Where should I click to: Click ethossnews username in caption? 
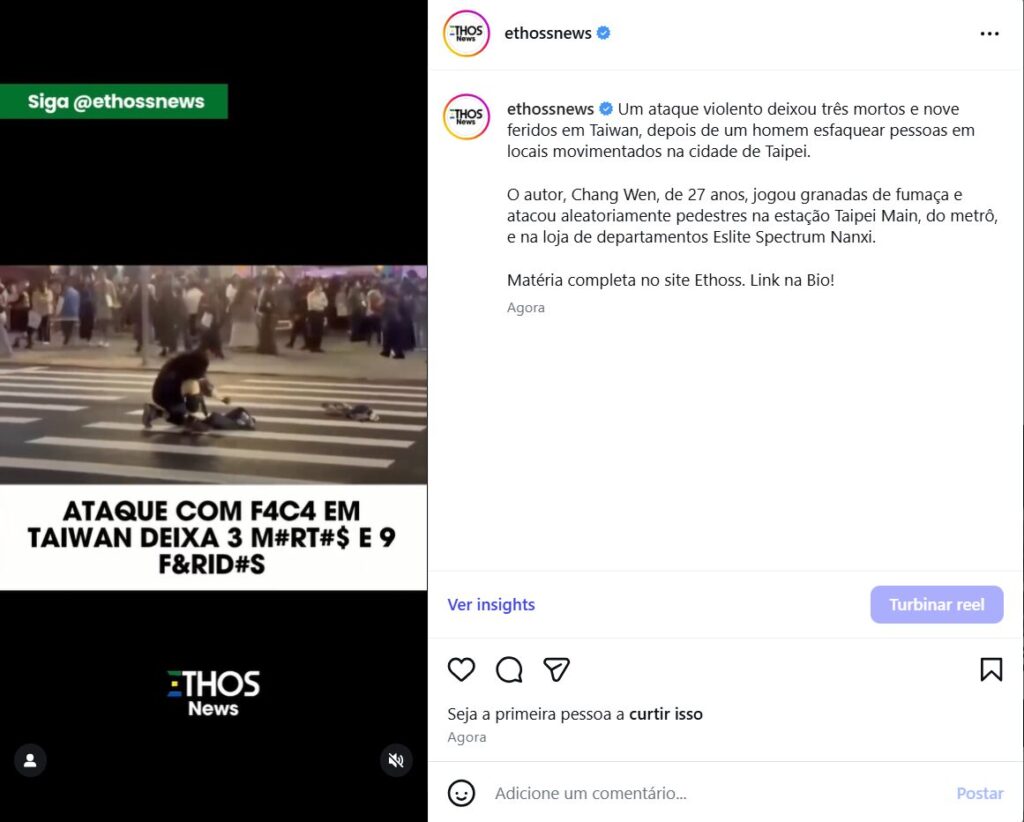point(550,109)
